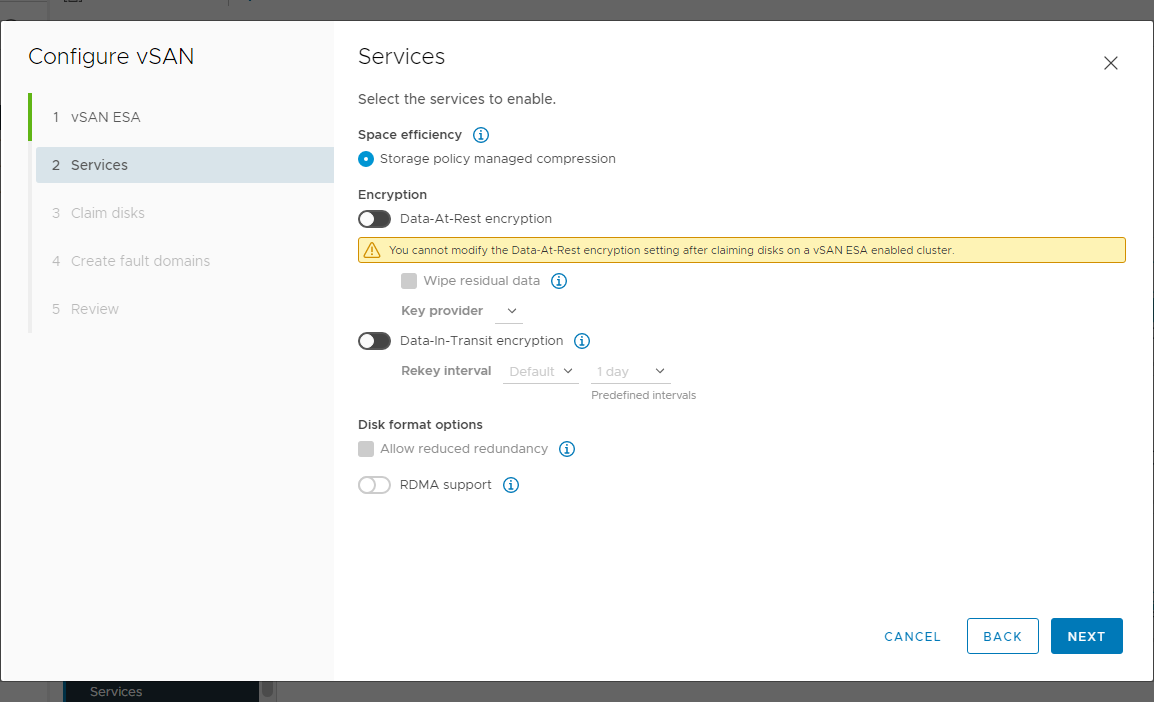The height and width of the screenshot is (702, 1154).
Task: Click the Services item in the taskbar
Action: 115,691
